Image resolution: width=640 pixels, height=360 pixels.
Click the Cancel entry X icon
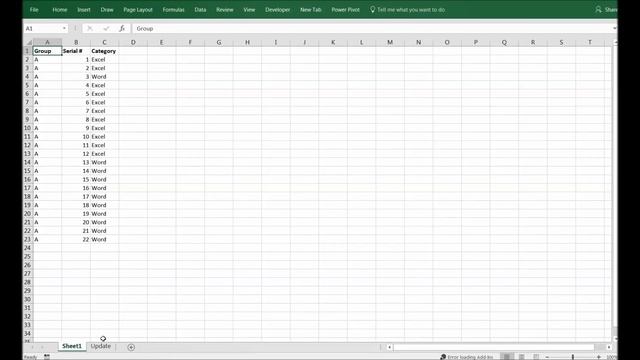pyautogui.click(x=90, y=28)
